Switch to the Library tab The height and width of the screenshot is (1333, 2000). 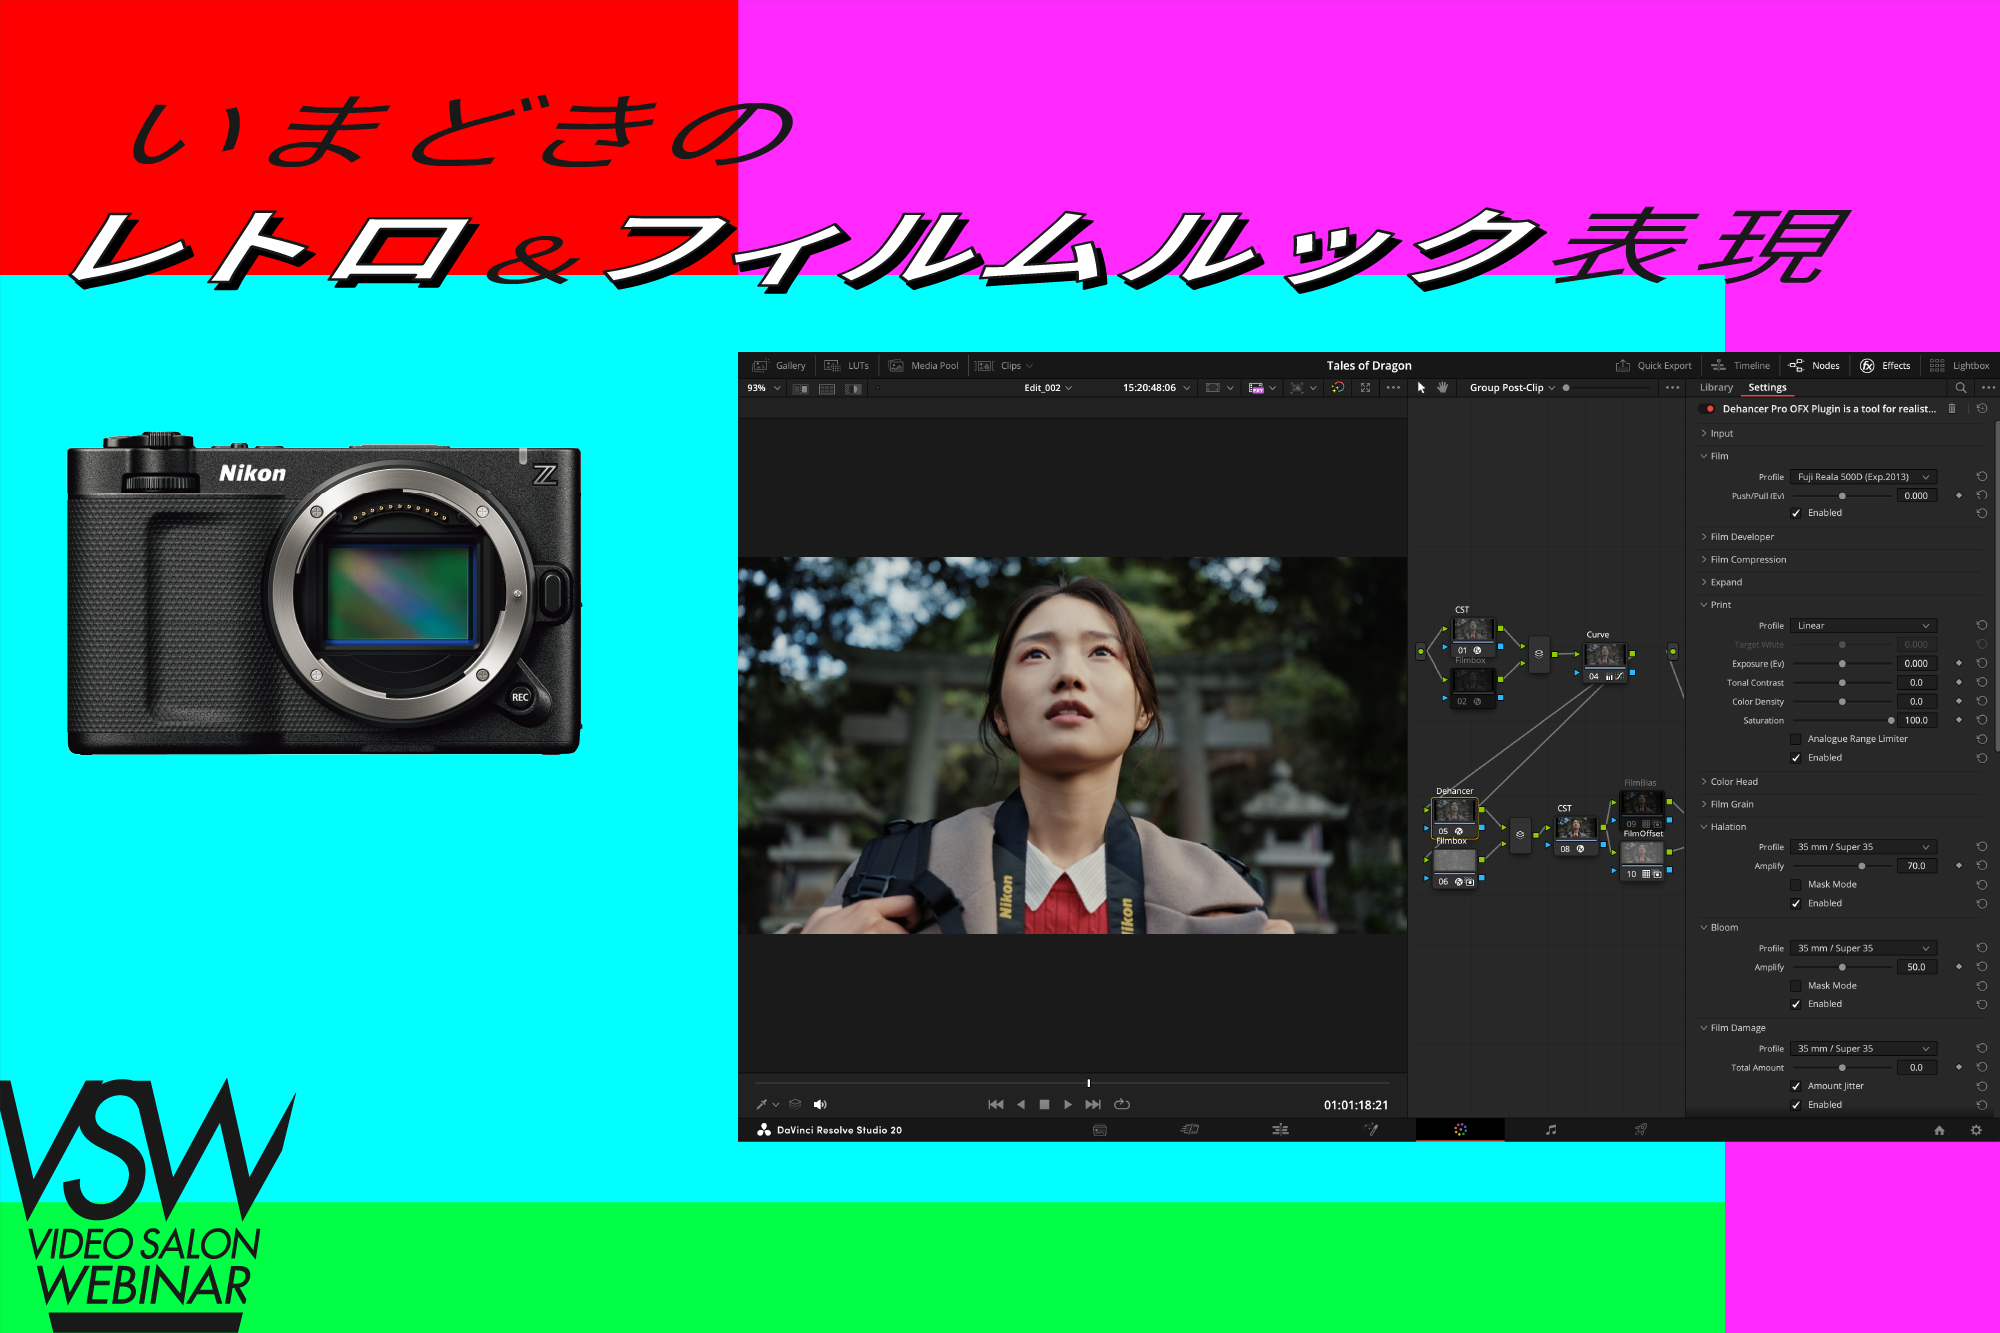click(x=1716, y=387)
